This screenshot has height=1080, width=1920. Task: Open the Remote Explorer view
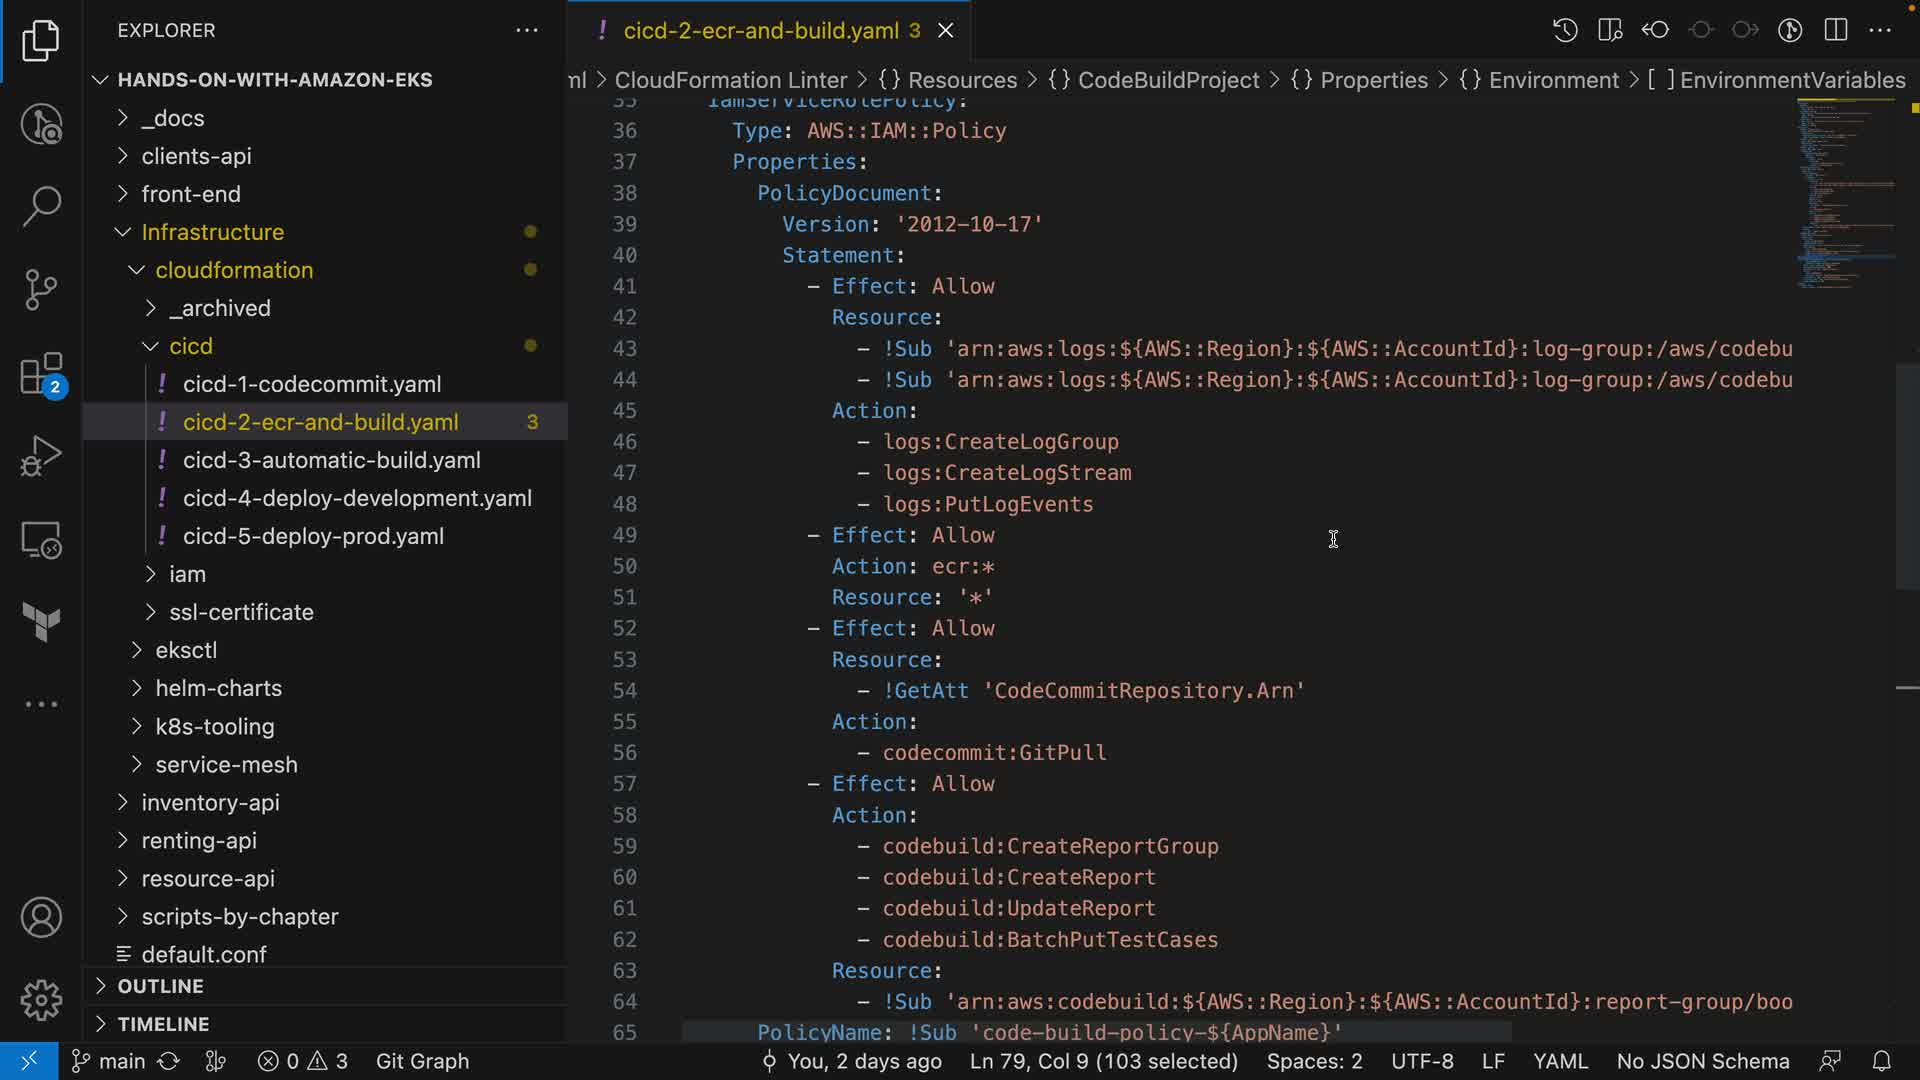(41, 540)
